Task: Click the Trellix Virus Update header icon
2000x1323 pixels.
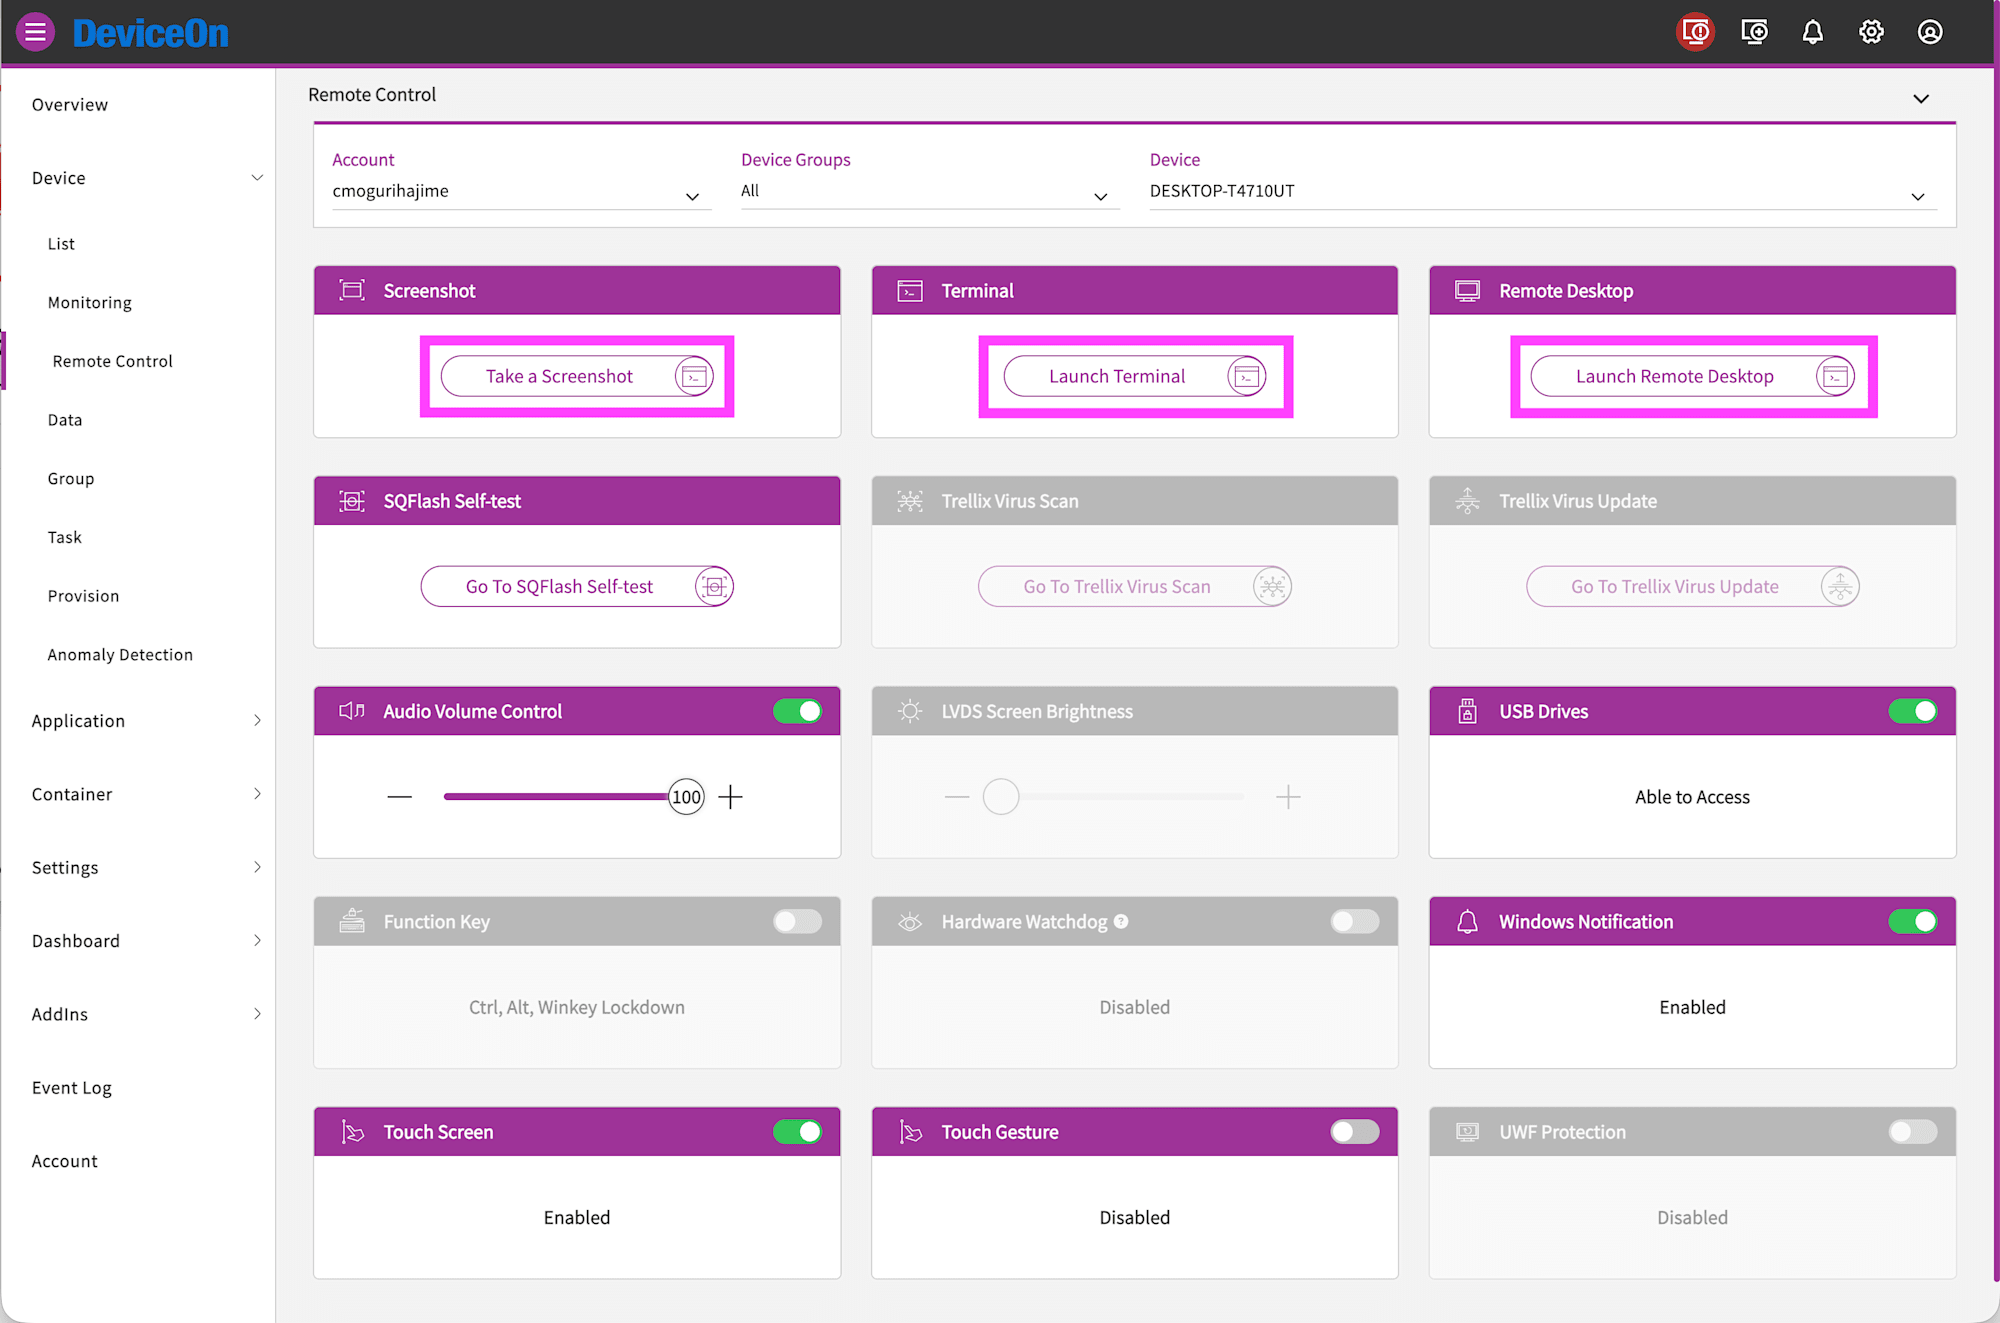Action: [x=1467, y=501]
